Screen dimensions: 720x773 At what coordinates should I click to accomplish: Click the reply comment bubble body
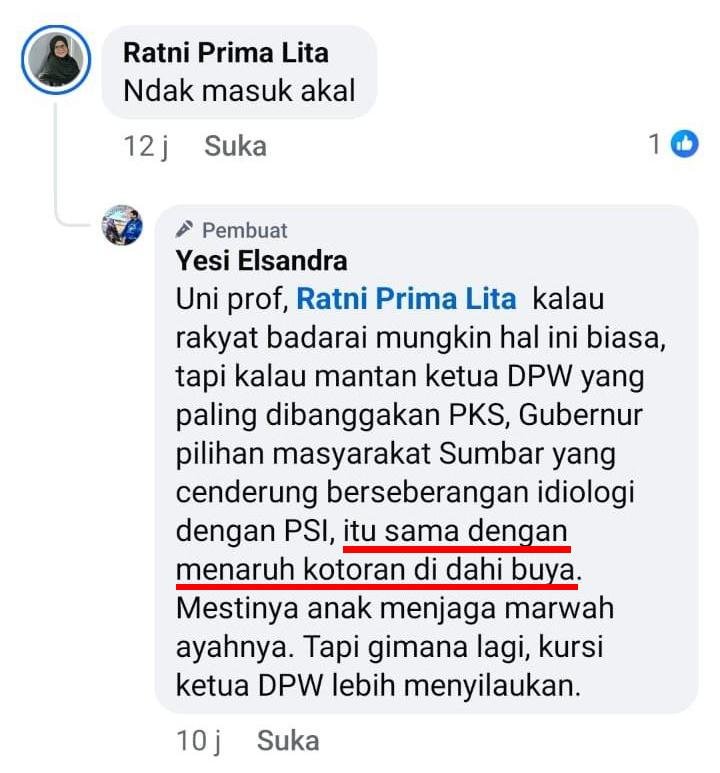tap(427, 459)
